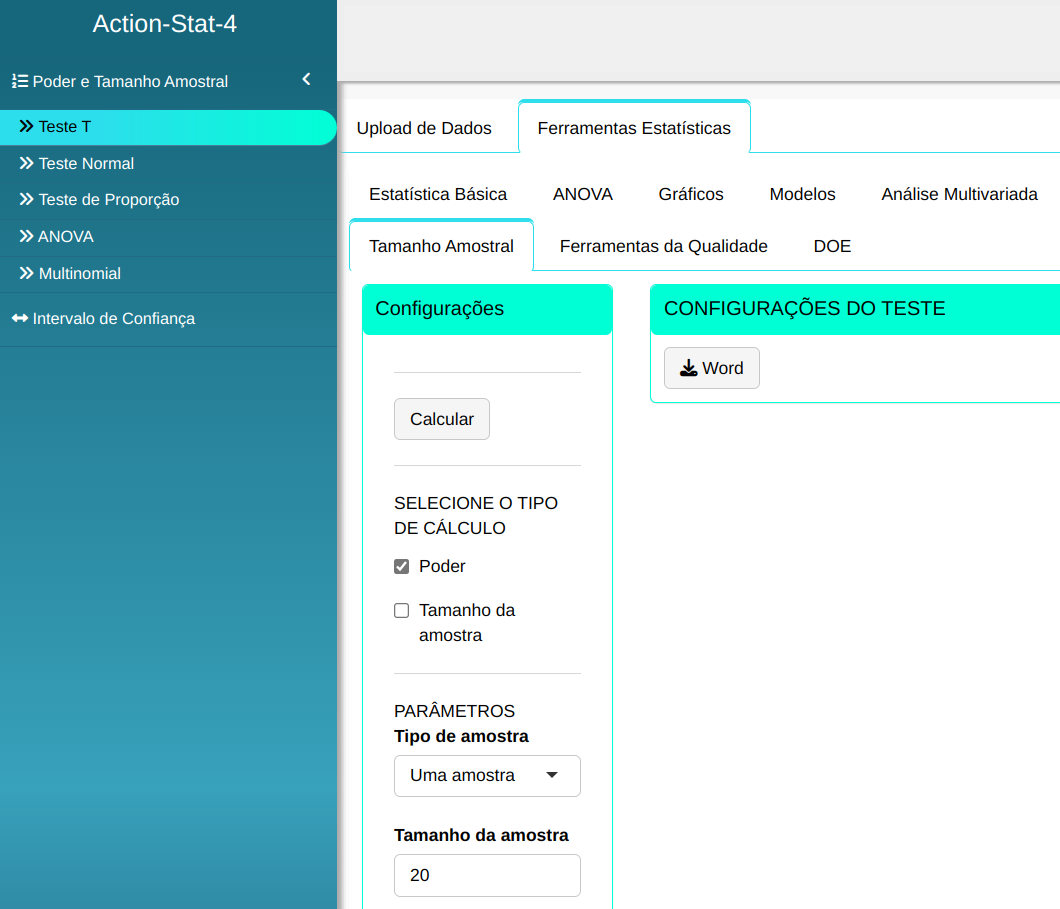Go to the DOE tab

pos(832,246)
